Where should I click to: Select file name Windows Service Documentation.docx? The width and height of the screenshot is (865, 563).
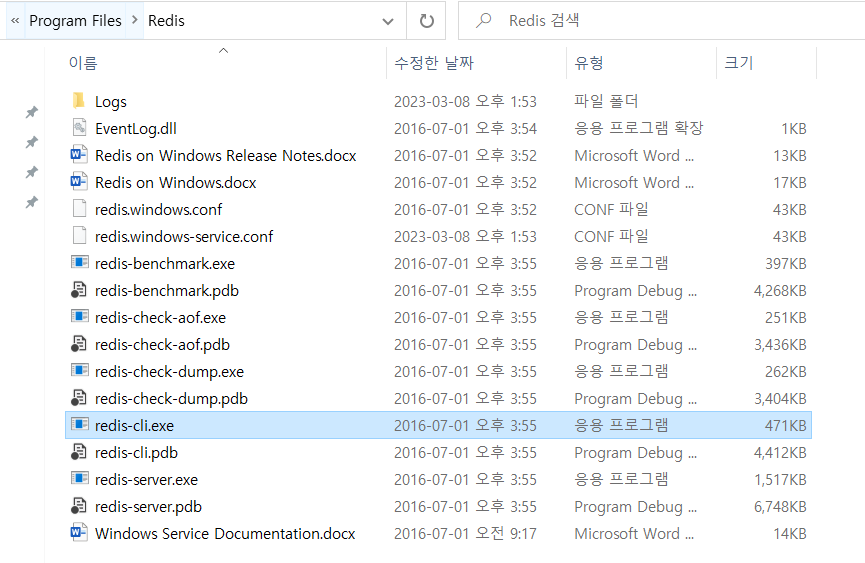click(225, 534)
